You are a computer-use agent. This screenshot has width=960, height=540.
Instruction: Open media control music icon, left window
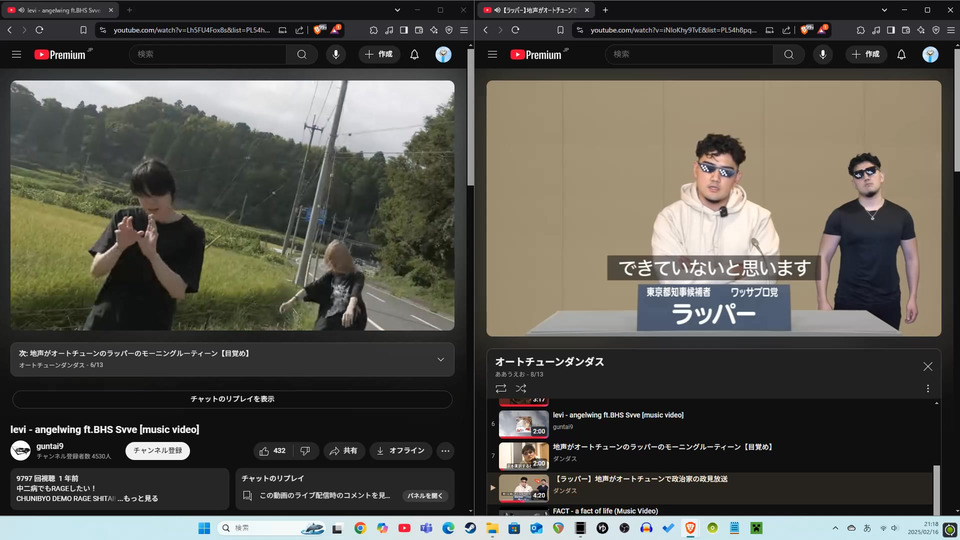389,29
